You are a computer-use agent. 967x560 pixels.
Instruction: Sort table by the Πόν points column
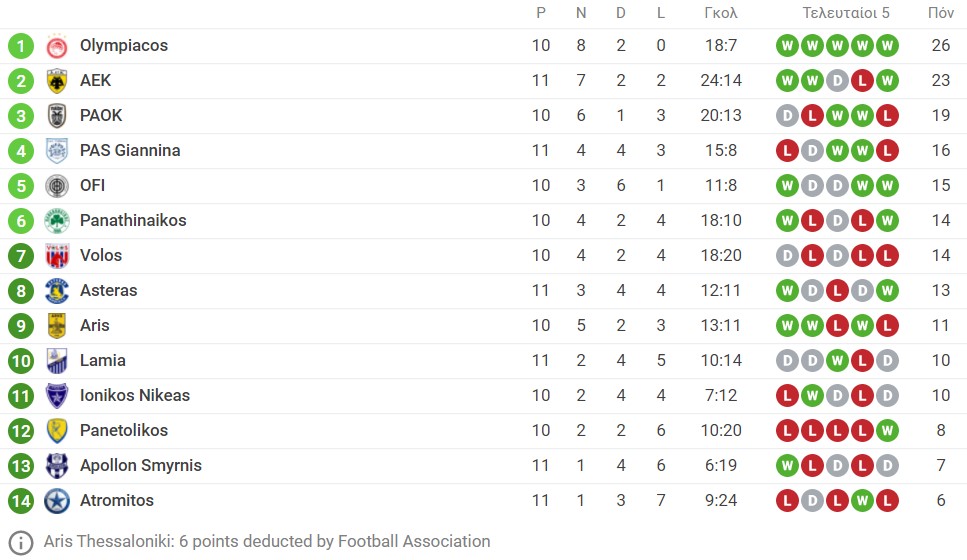point(940,13)
